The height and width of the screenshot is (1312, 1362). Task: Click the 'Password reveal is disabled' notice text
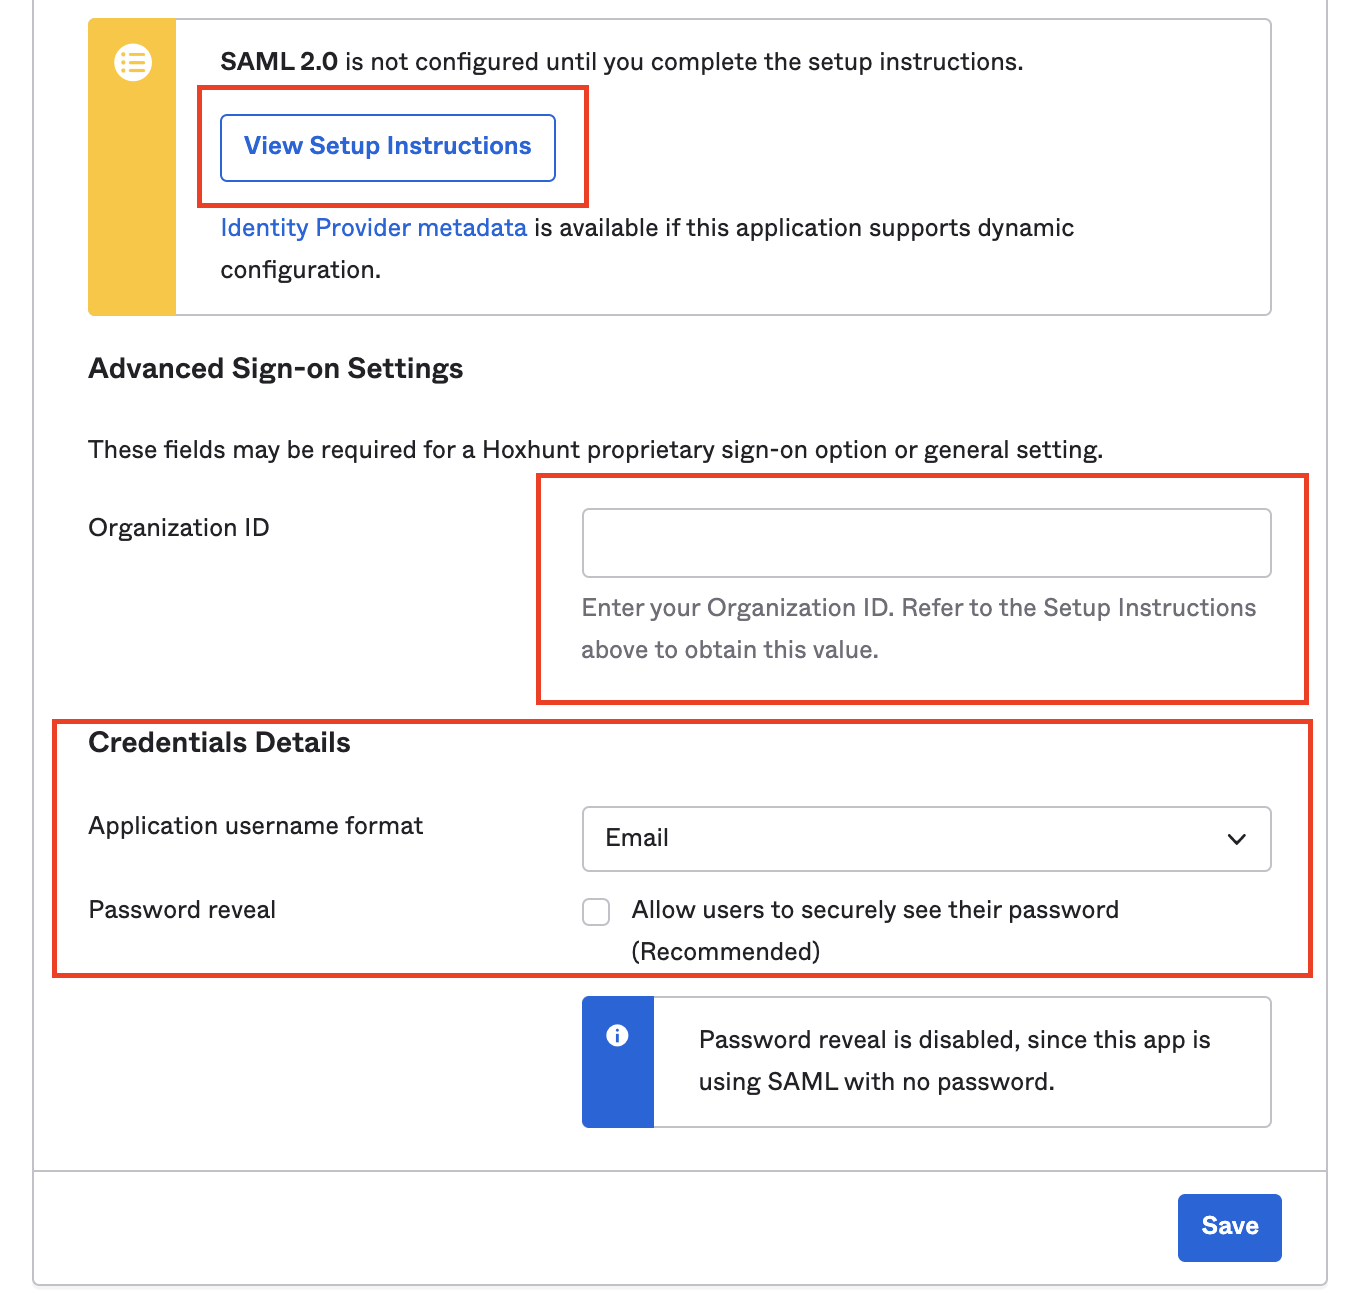(954, 1061)
